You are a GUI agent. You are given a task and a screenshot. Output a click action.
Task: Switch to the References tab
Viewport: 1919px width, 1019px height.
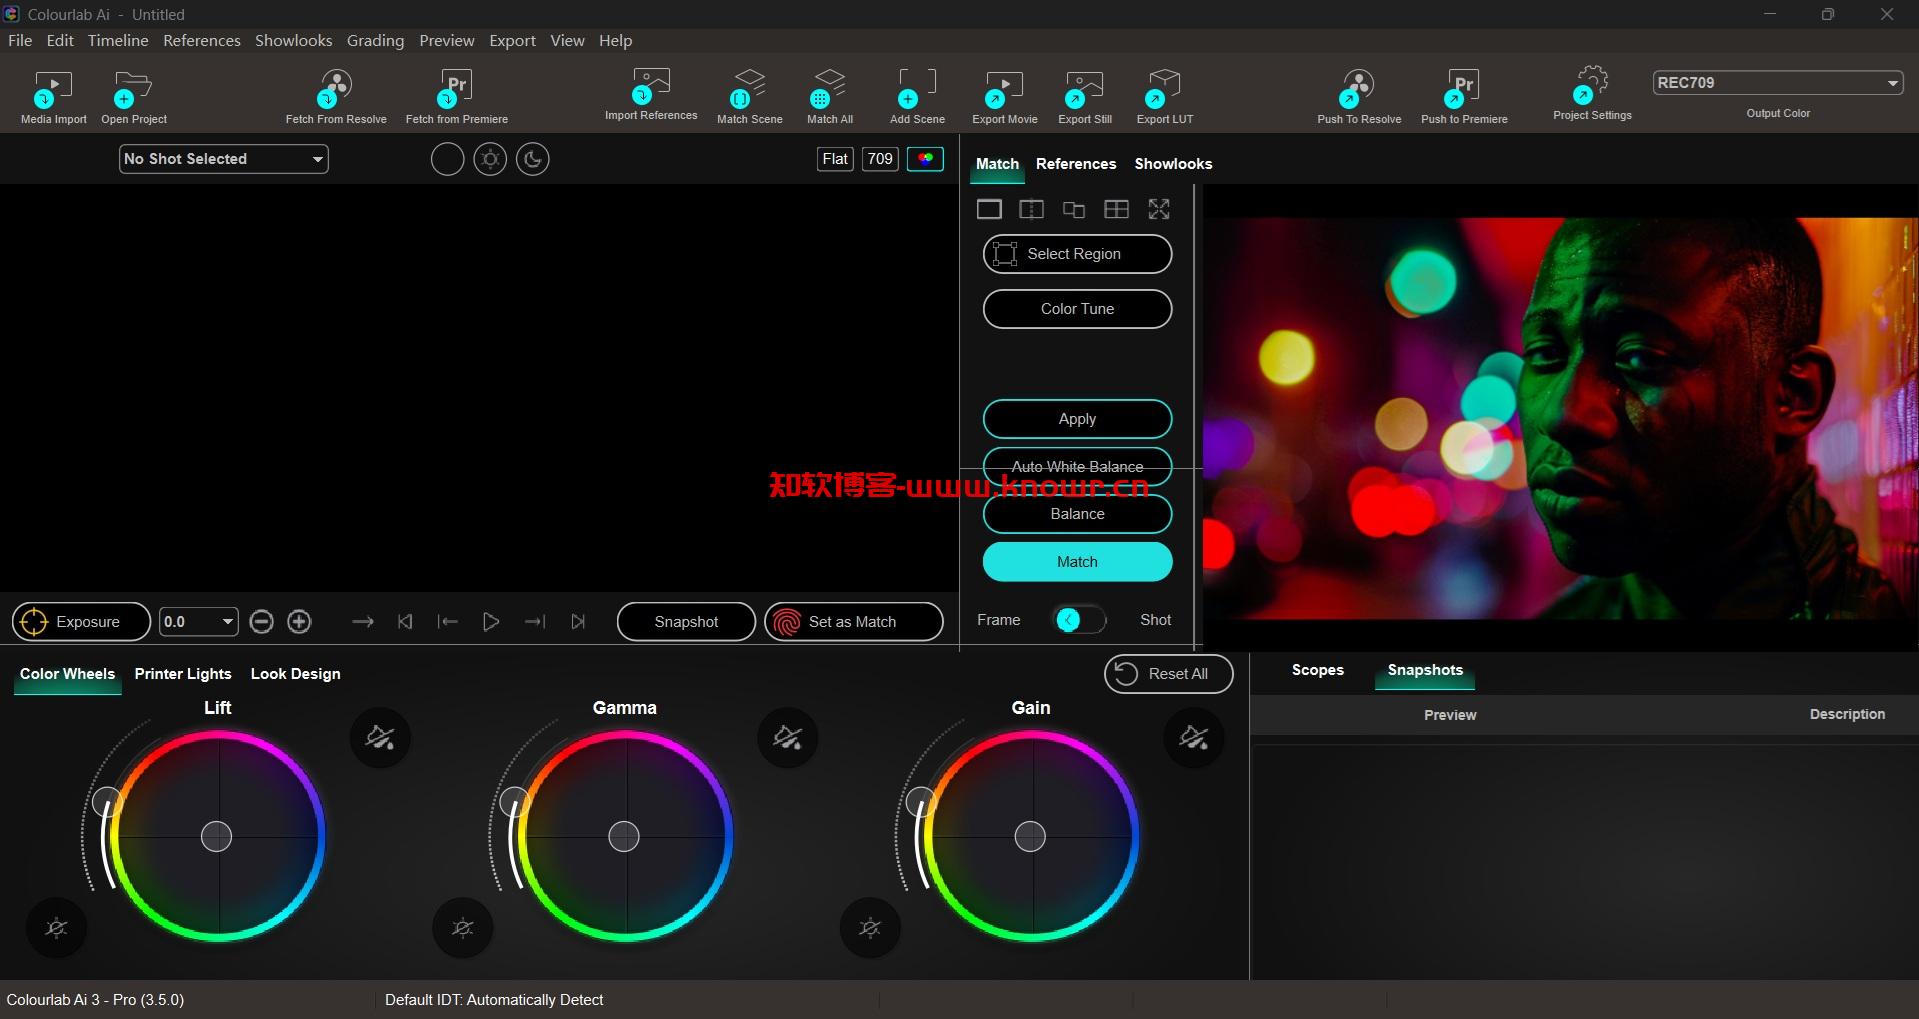pos(1076,164)
